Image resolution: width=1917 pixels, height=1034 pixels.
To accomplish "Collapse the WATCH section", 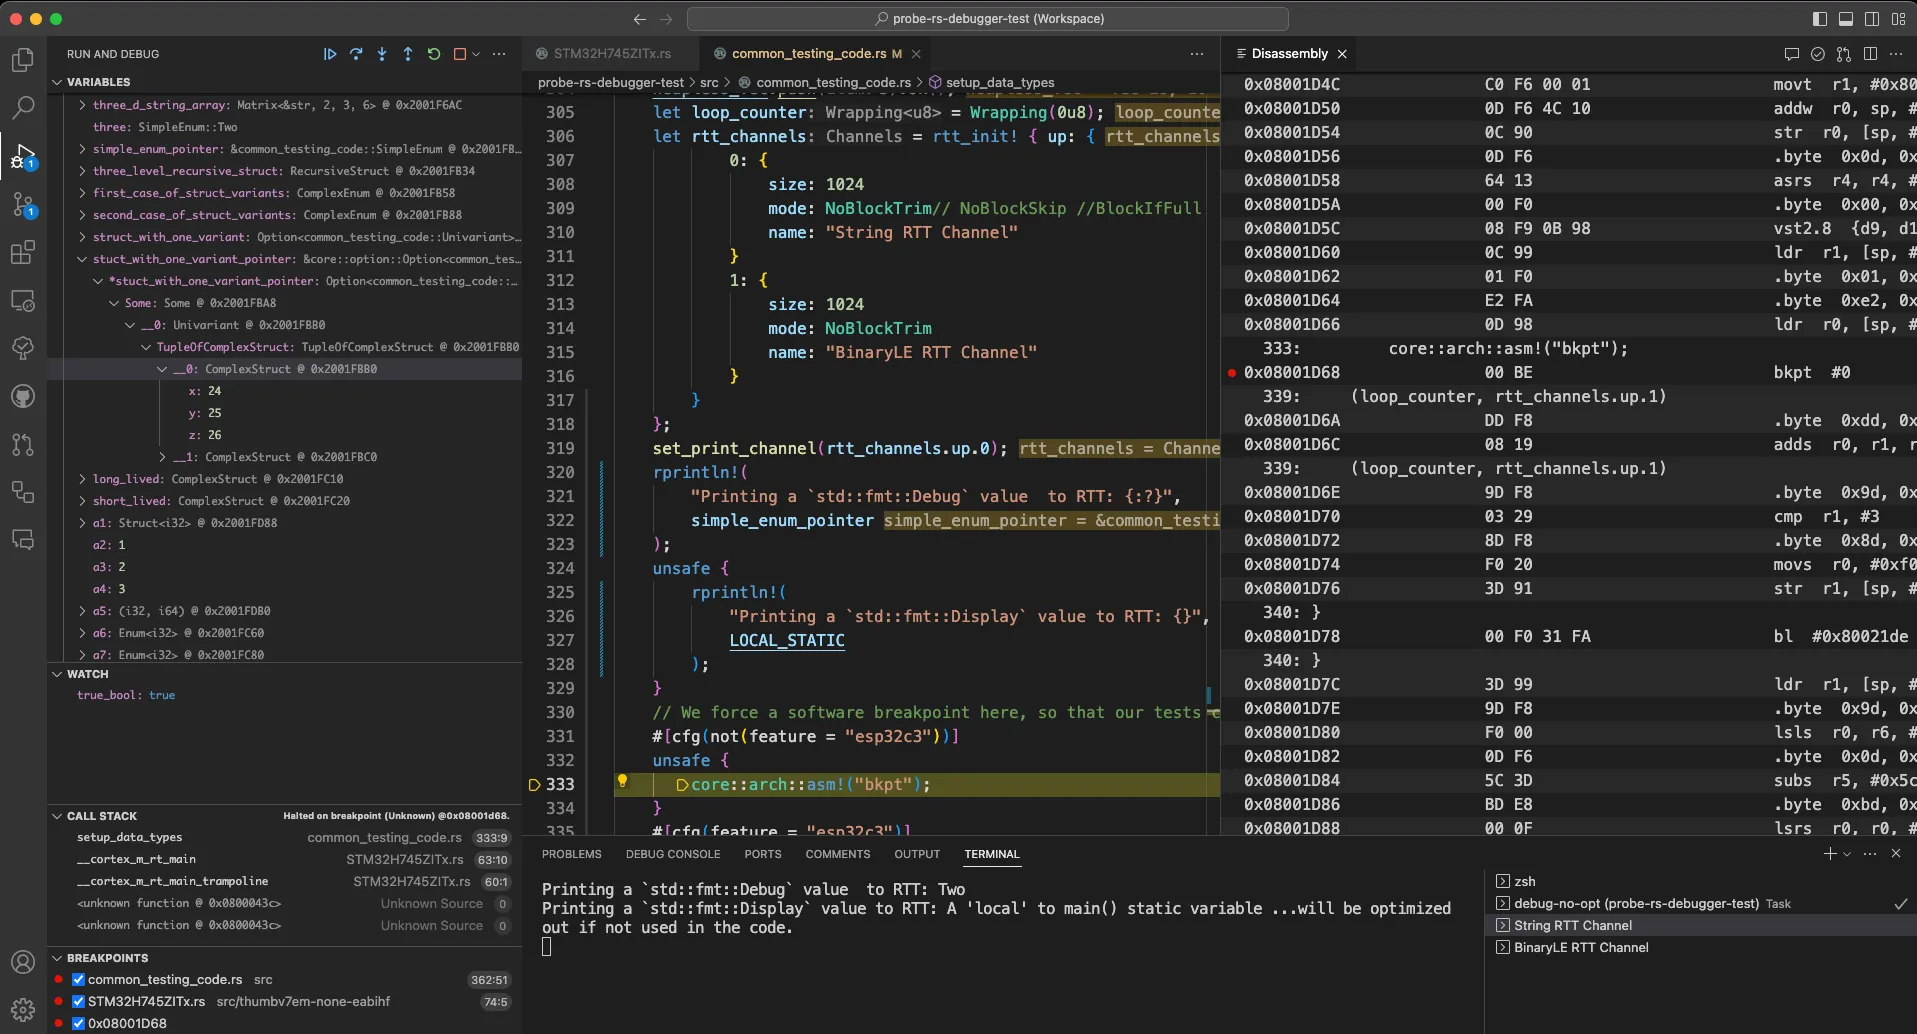I will pos(57,673).
